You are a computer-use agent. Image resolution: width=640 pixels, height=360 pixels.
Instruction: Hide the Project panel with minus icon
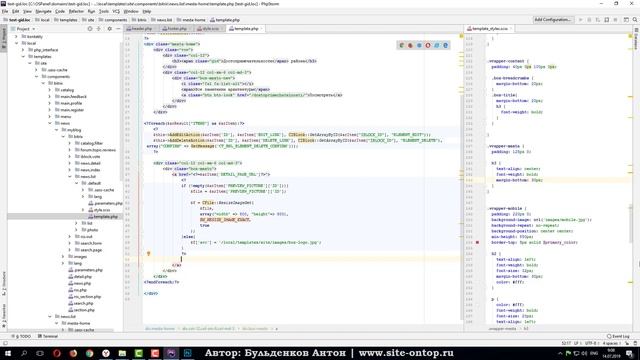(x=118, y=29)
